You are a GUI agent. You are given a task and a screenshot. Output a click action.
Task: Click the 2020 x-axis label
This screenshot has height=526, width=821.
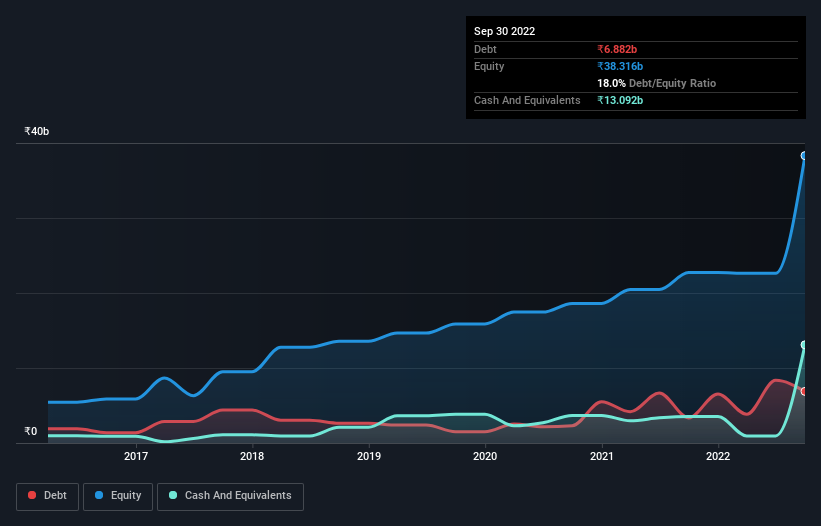(x=485, y=456)
